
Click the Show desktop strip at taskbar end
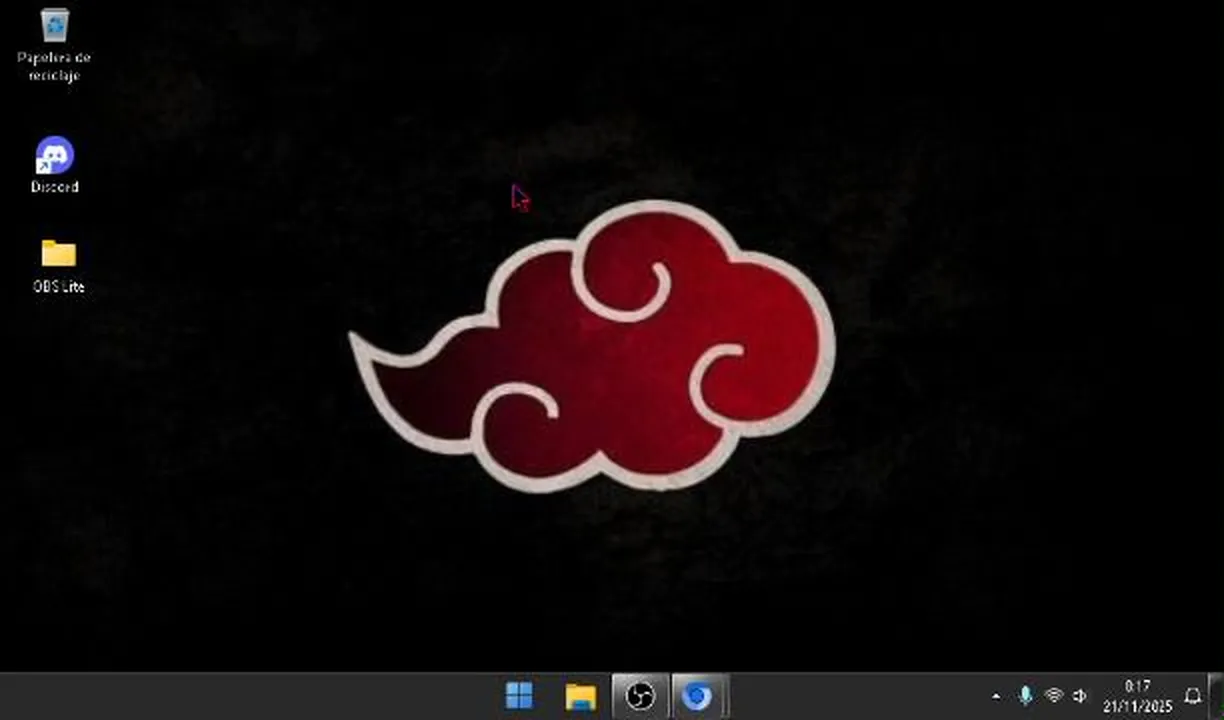[x=1217, y=696]
